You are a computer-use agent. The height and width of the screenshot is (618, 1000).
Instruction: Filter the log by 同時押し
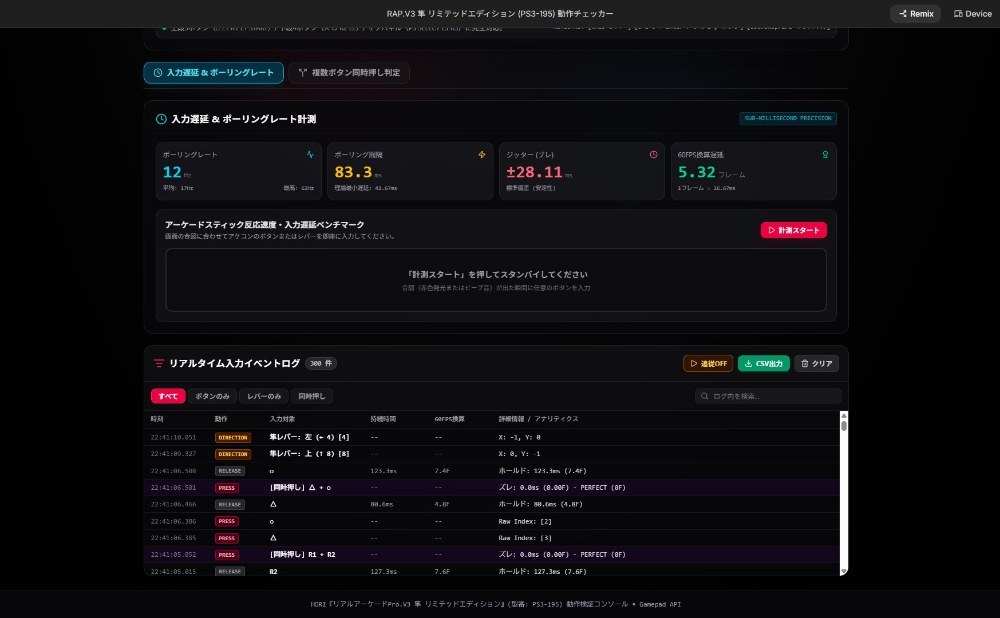point(312,396)
